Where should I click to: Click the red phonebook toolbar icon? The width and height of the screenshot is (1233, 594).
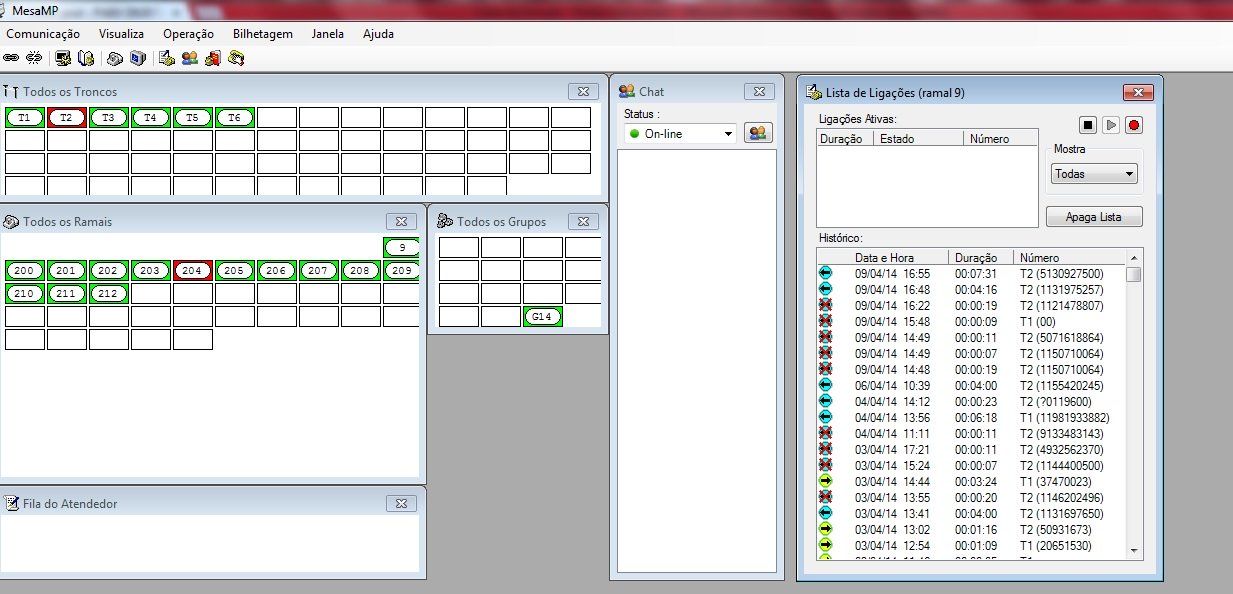pos(212,58)
